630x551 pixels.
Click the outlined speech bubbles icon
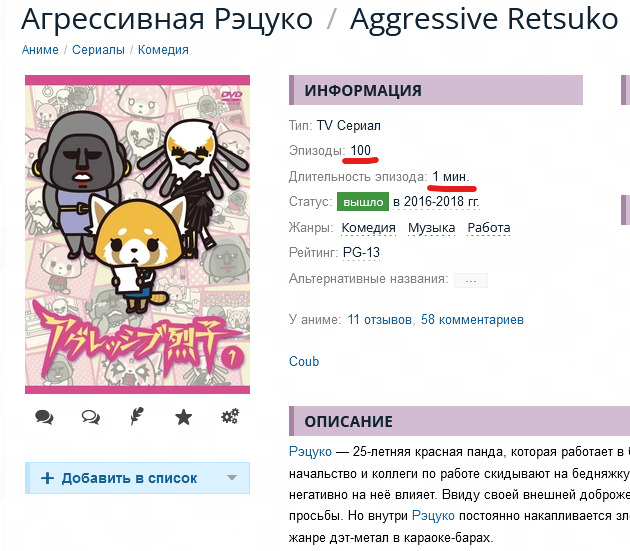pyautogui.click(x=91, y=417)
